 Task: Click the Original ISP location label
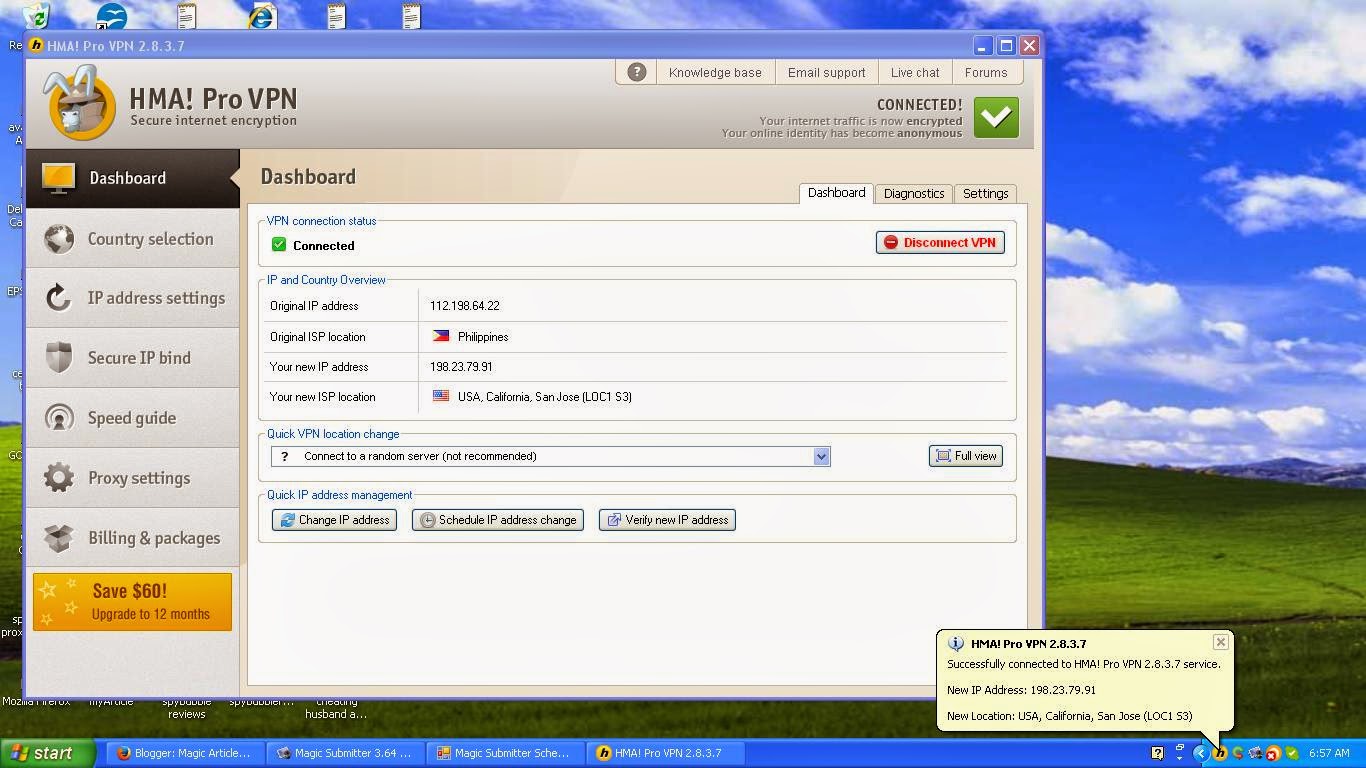(318, 337)
